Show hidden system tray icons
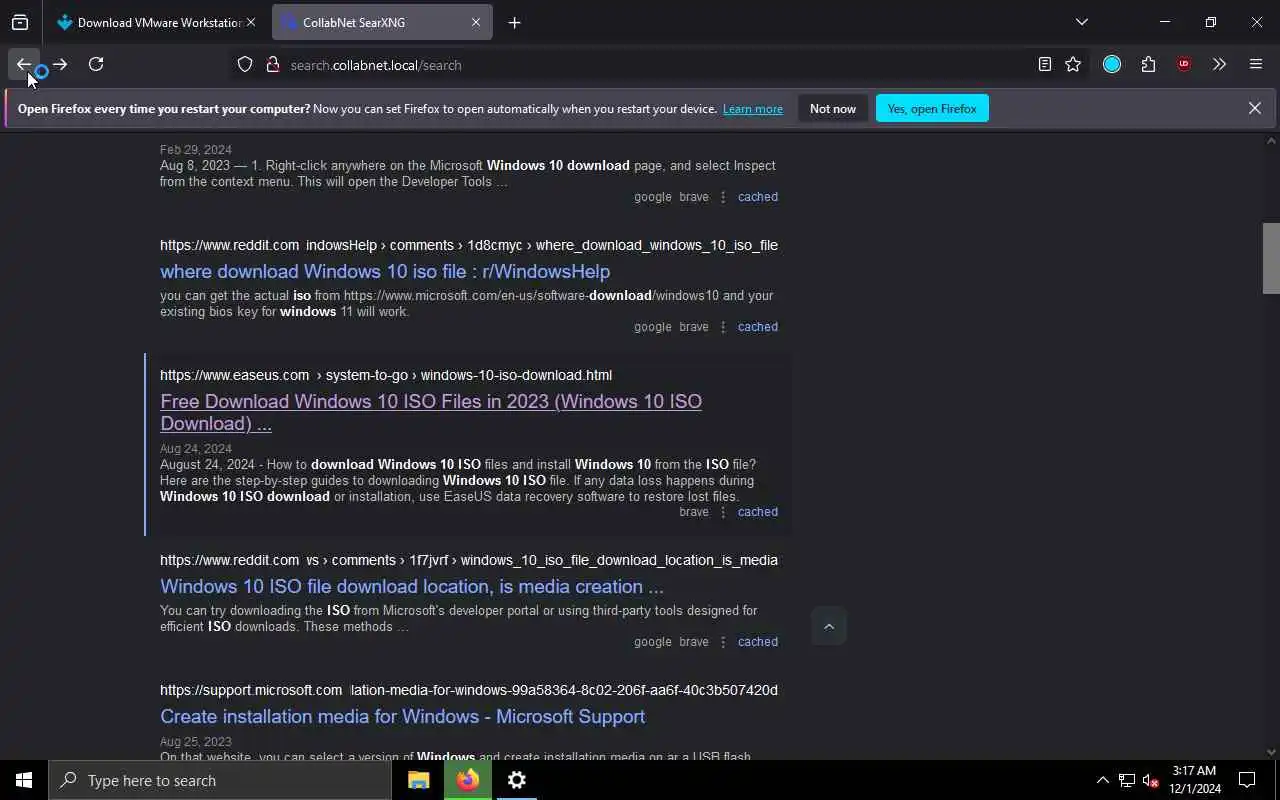 click(1103, 780)
